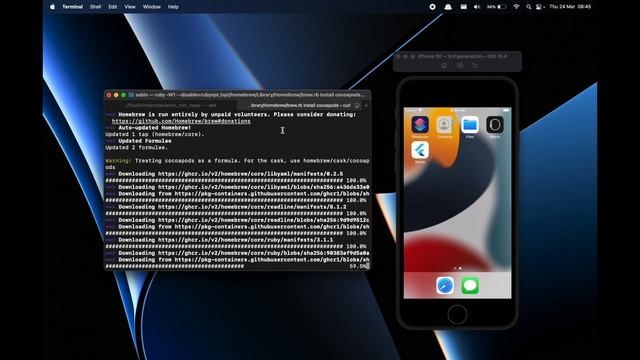
Task: Click the home screen page dots
Action: [458, 268]
